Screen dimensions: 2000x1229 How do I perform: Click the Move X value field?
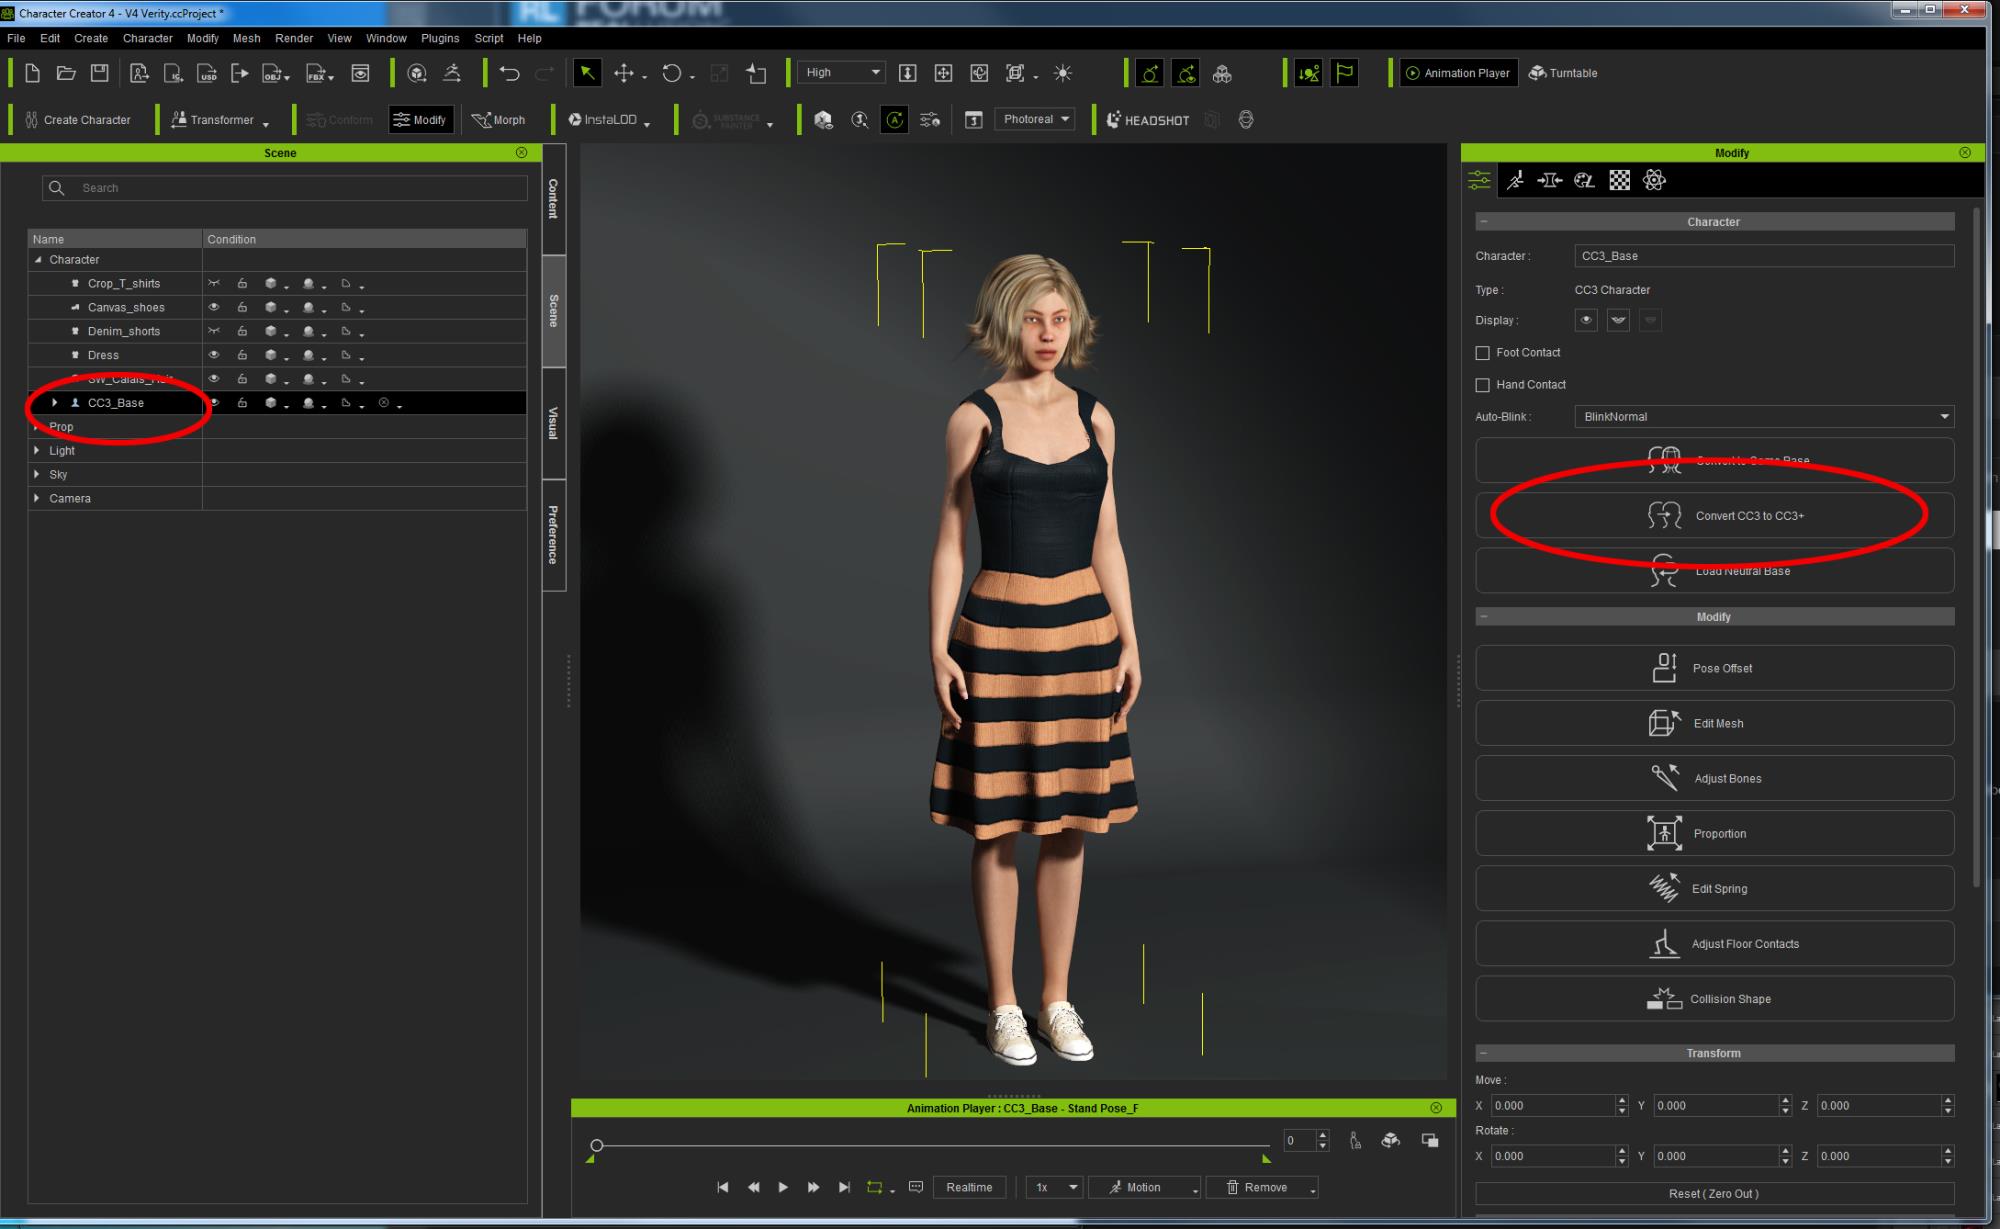click(1553, 1105)
